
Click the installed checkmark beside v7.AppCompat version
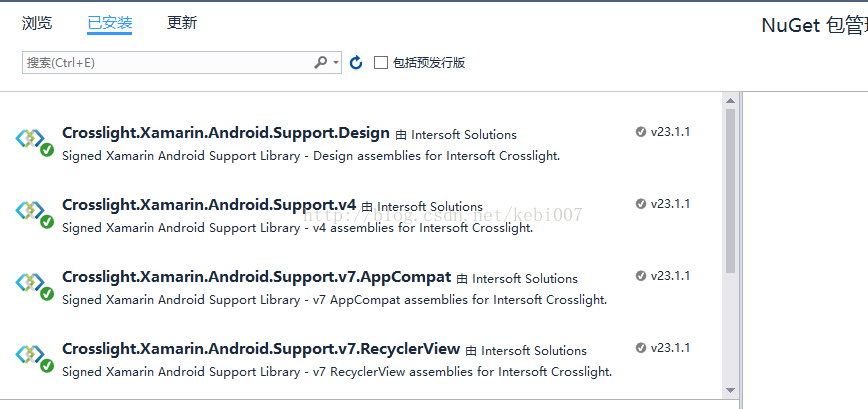[x=641, y=276]
